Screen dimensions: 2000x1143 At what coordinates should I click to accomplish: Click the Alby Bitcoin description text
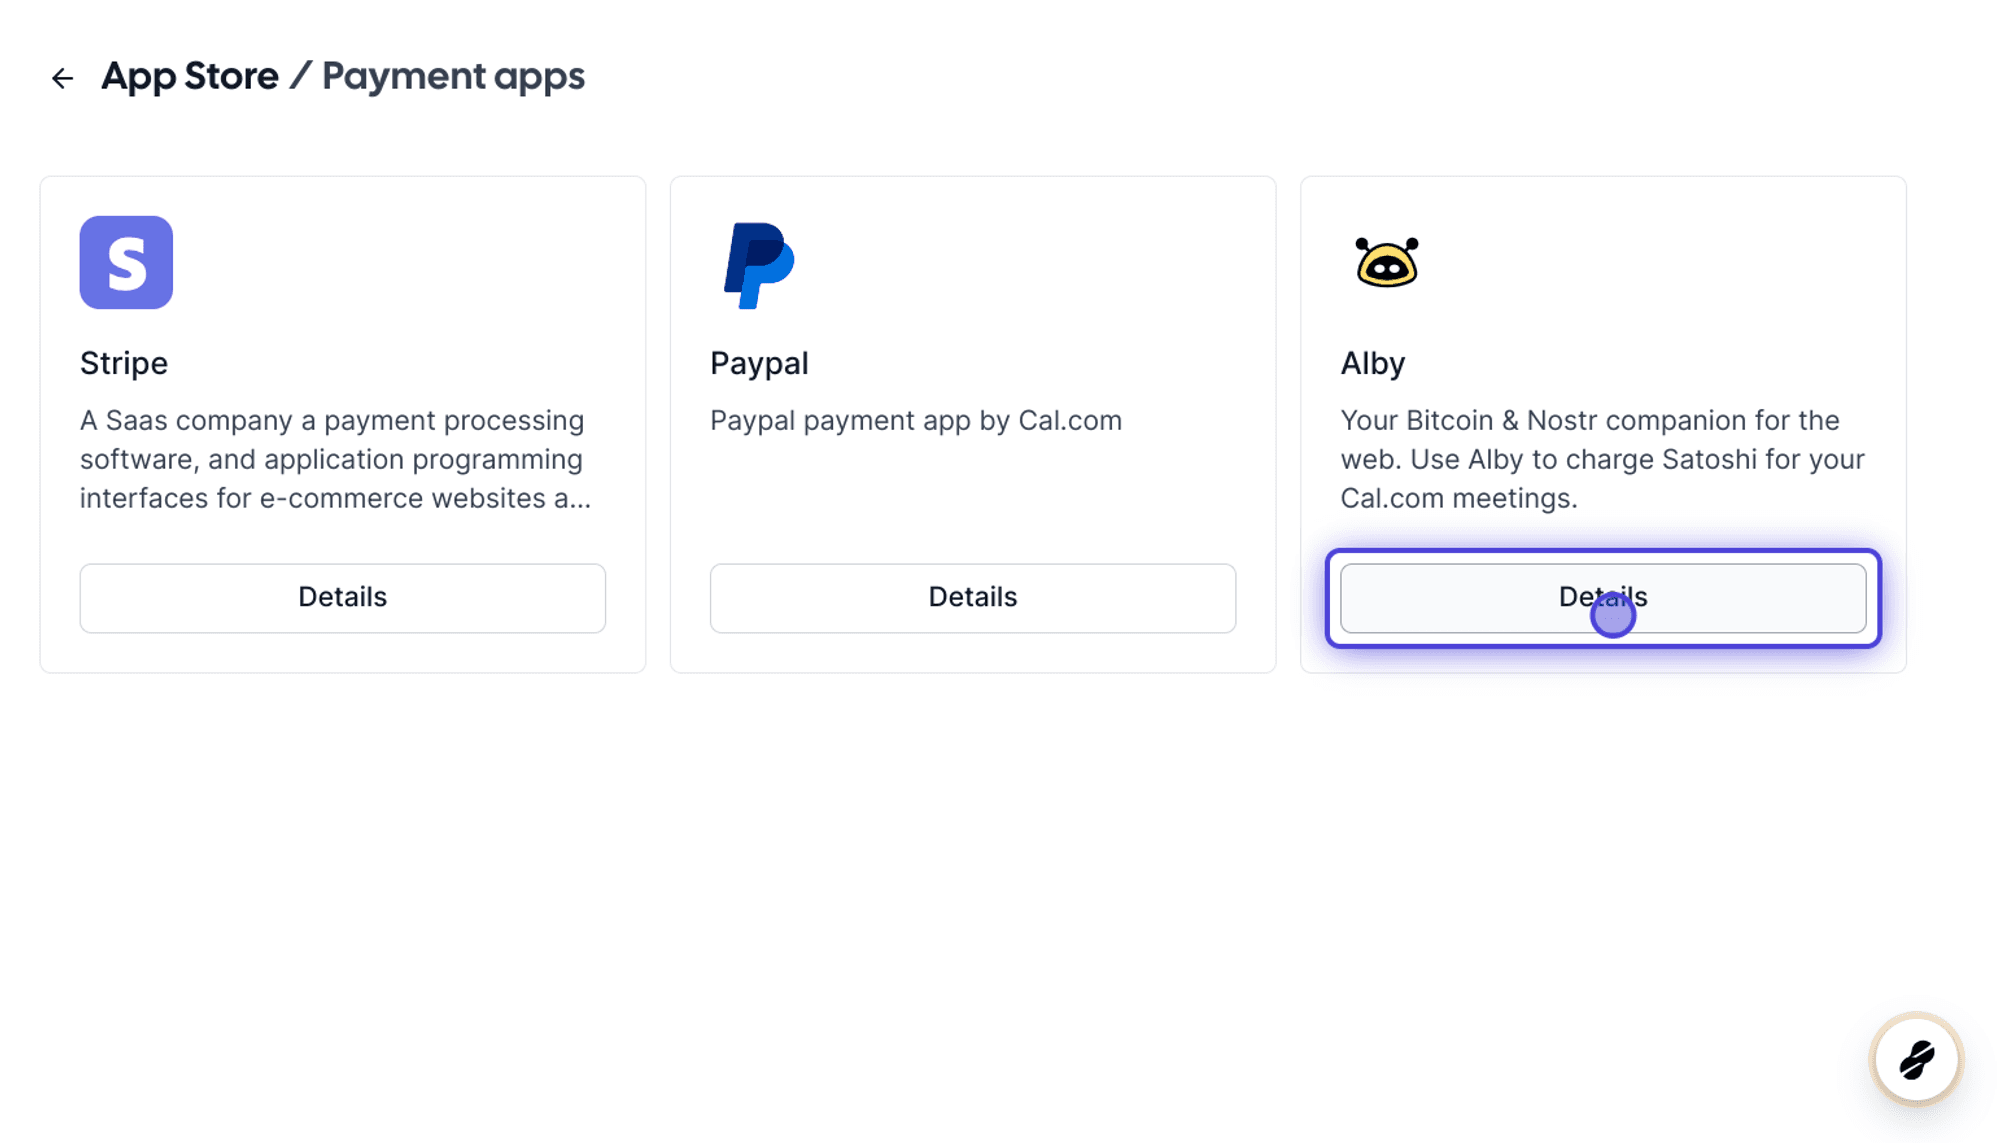(x=1602, y=459)
